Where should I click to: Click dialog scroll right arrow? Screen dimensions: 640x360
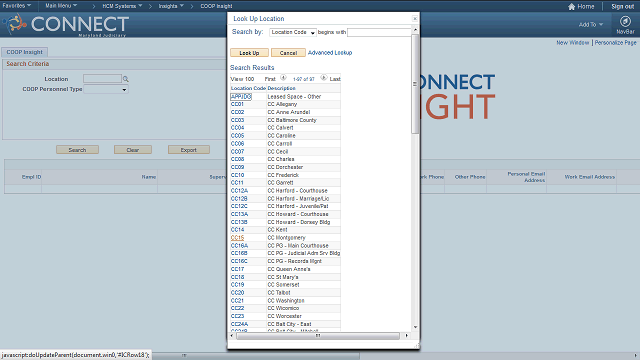click(406, 336)
